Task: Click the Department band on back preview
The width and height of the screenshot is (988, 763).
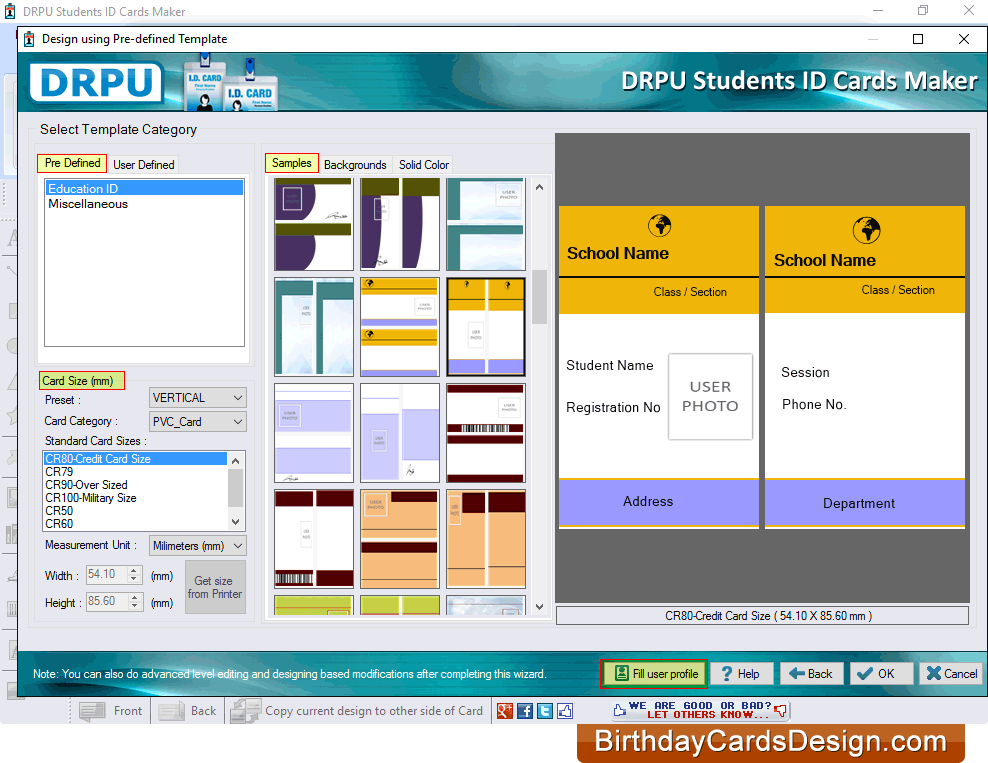Action: pos(864,503)
